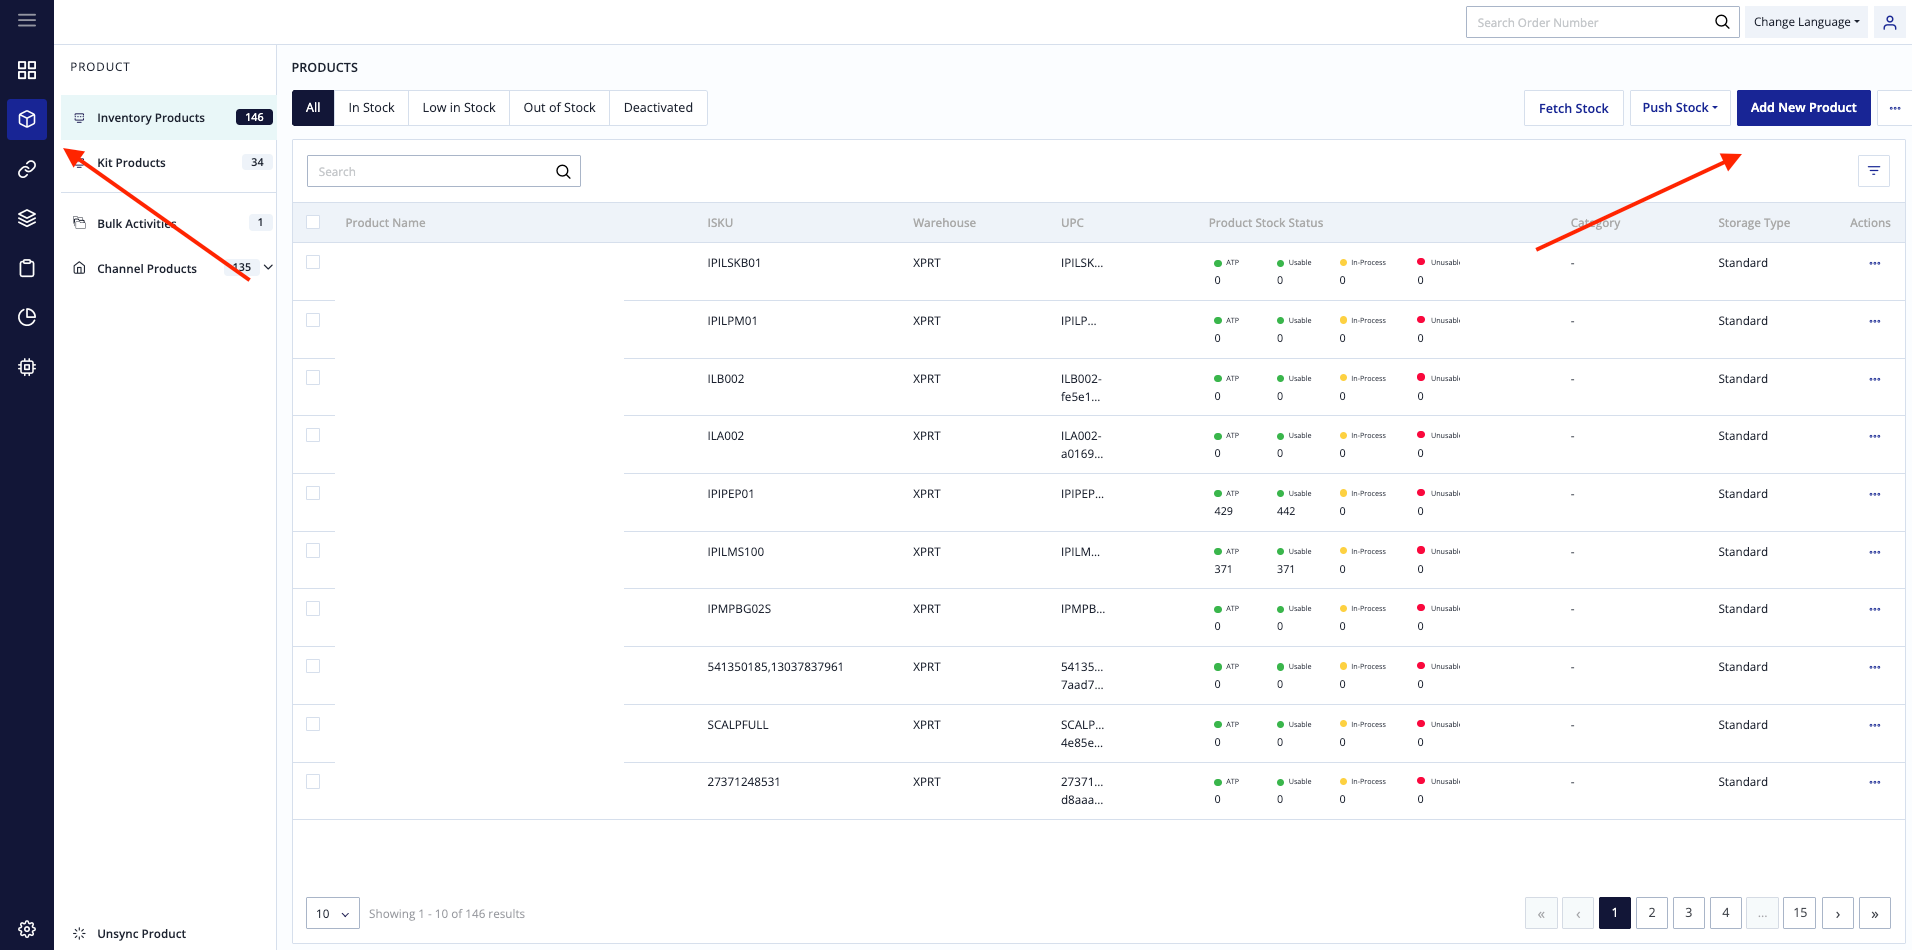Click the user profile icon
Viewport: 1912px width, 950px height.
(x=1890, y=22)
